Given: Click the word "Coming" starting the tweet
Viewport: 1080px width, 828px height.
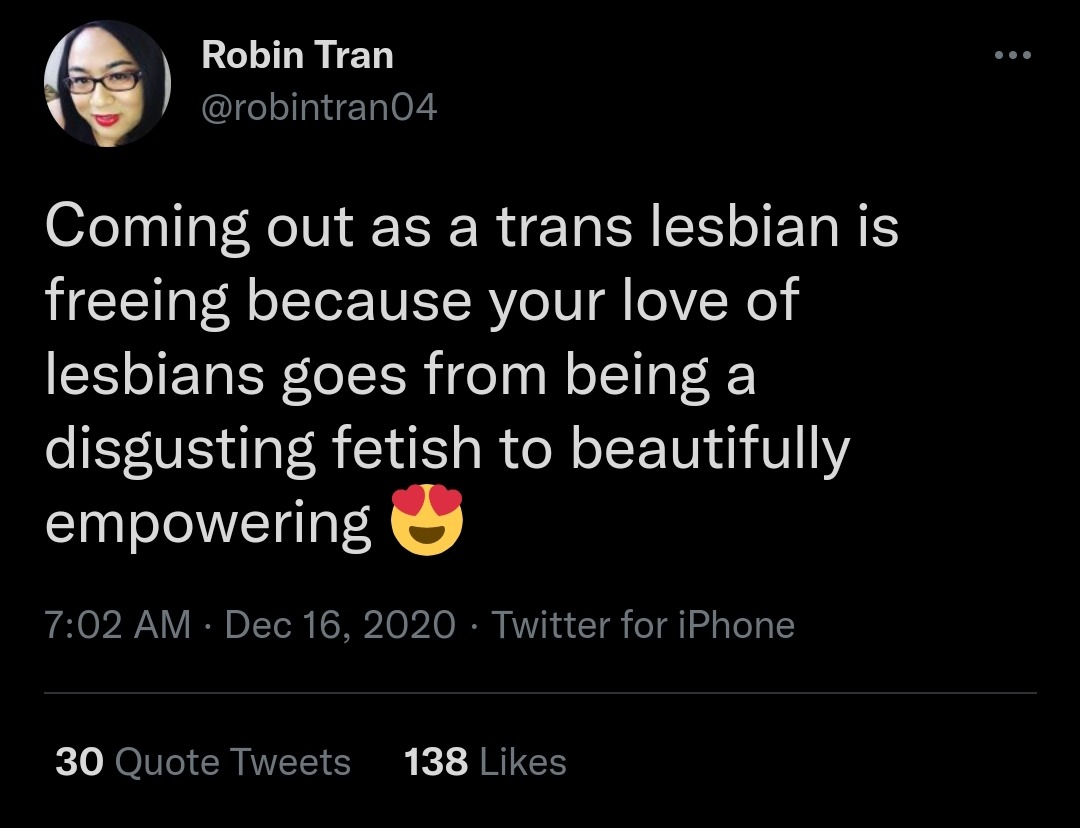Looking at the screenshot, I should pos(147,229).
